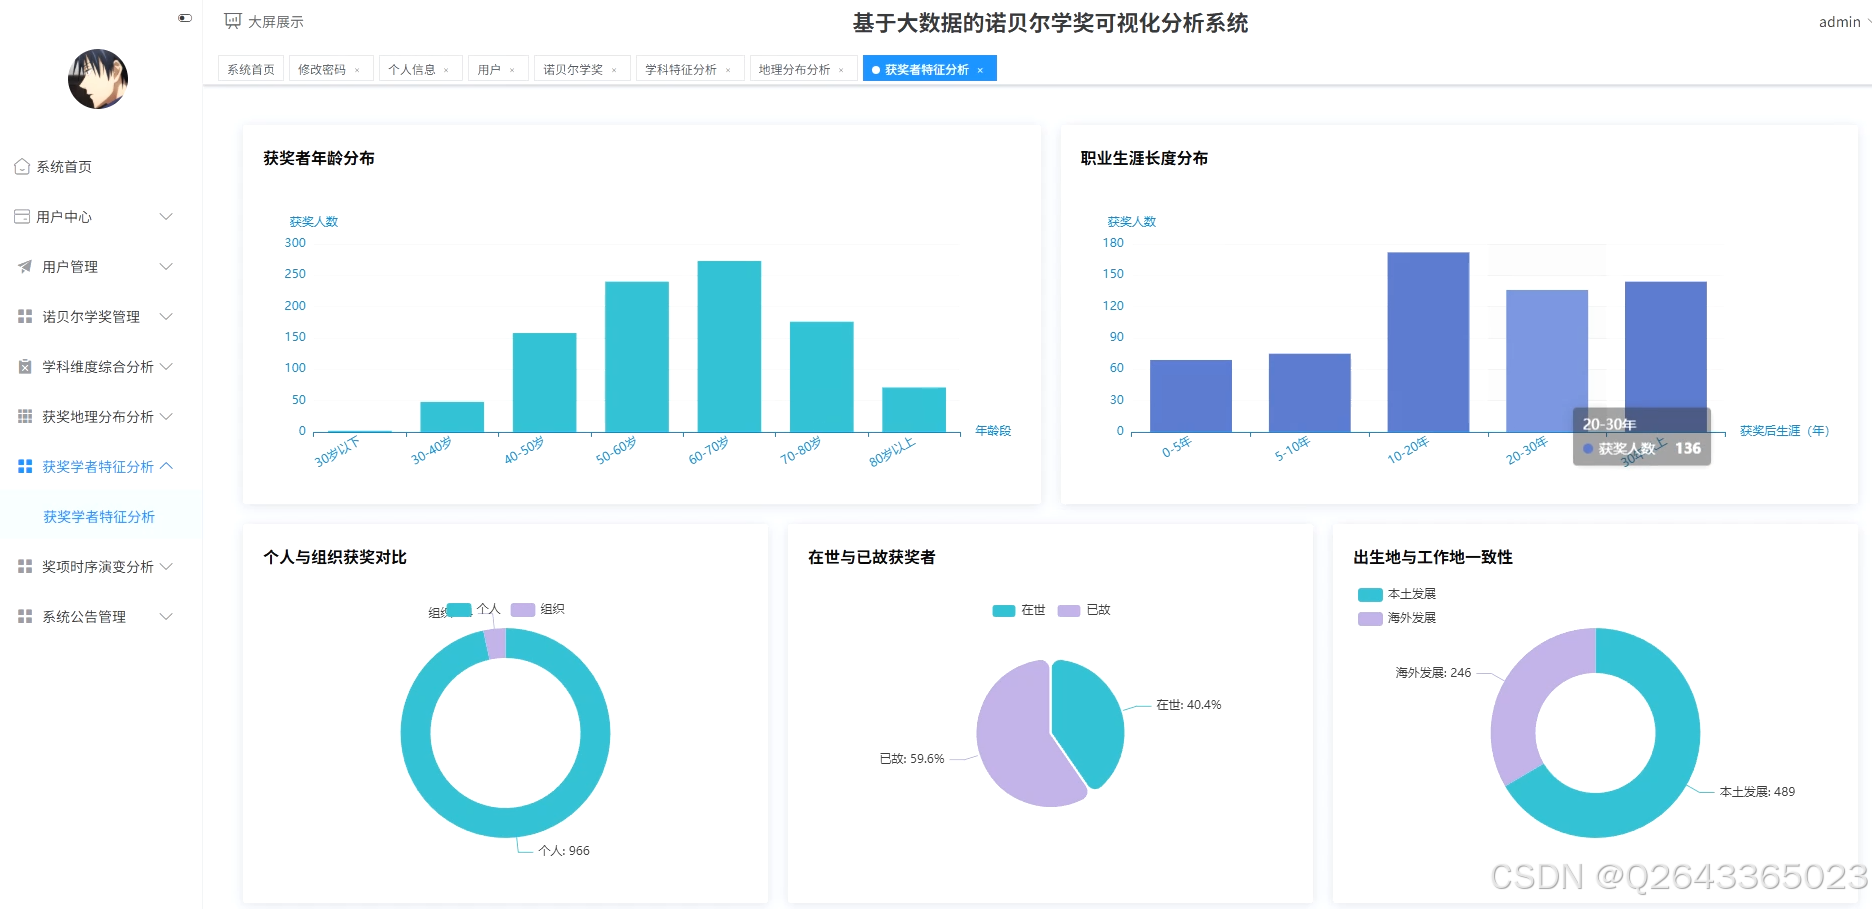Click the user avatar picture
The height and width of the screenshot is (909, 1872).
(x=98, y=79)
